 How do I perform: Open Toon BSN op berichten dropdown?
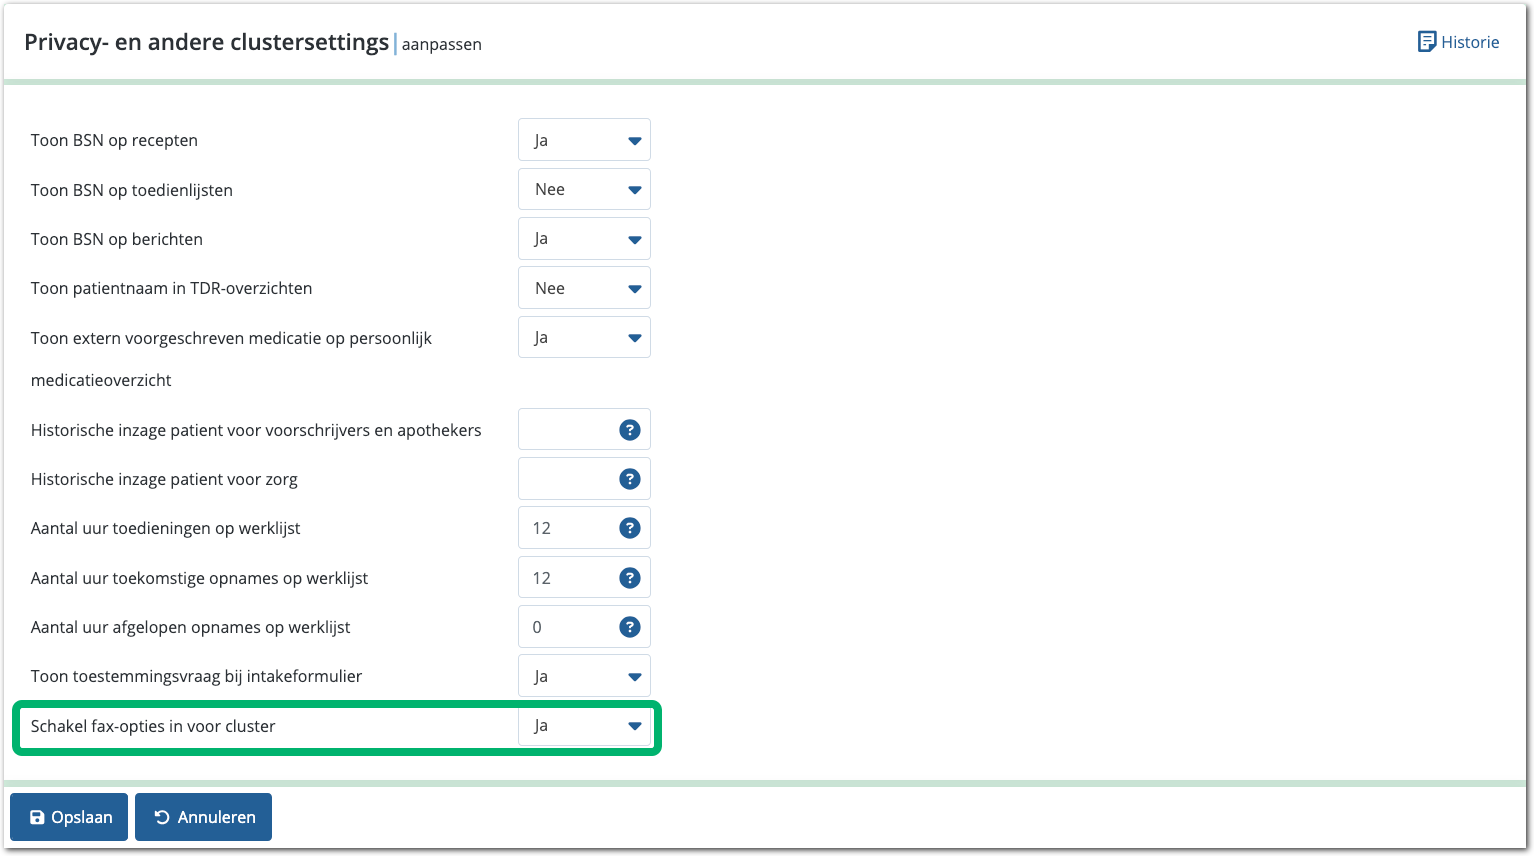tap(584, 239)
